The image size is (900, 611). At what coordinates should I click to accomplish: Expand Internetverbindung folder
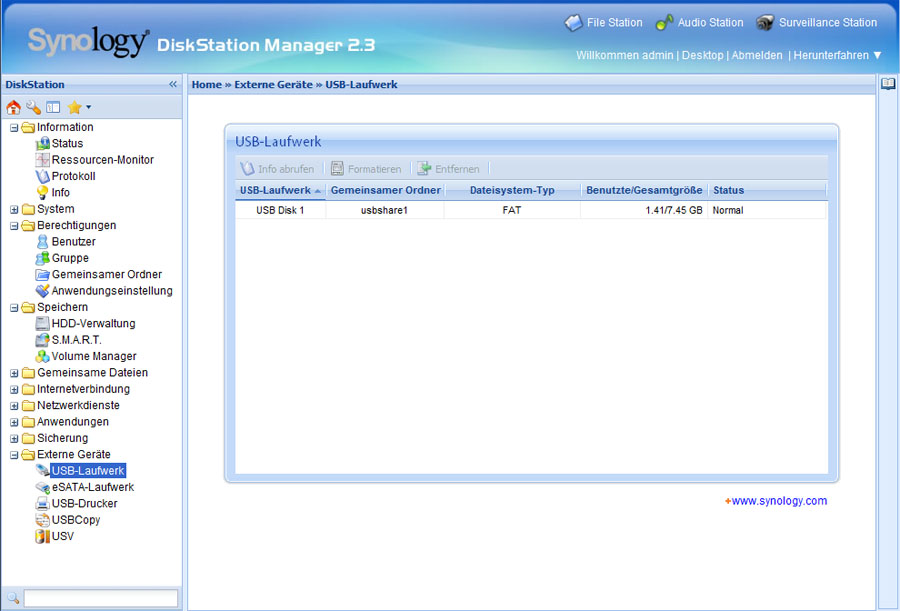[14, 389]
